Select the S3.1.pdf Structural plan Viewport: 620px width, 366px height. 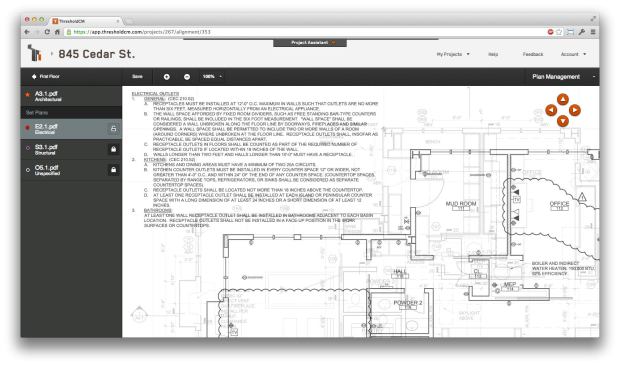(71, 149)
